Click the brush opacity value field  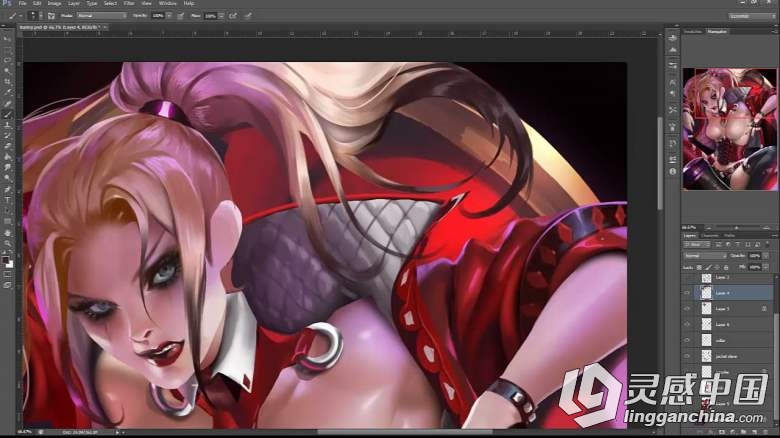point(158,16)
